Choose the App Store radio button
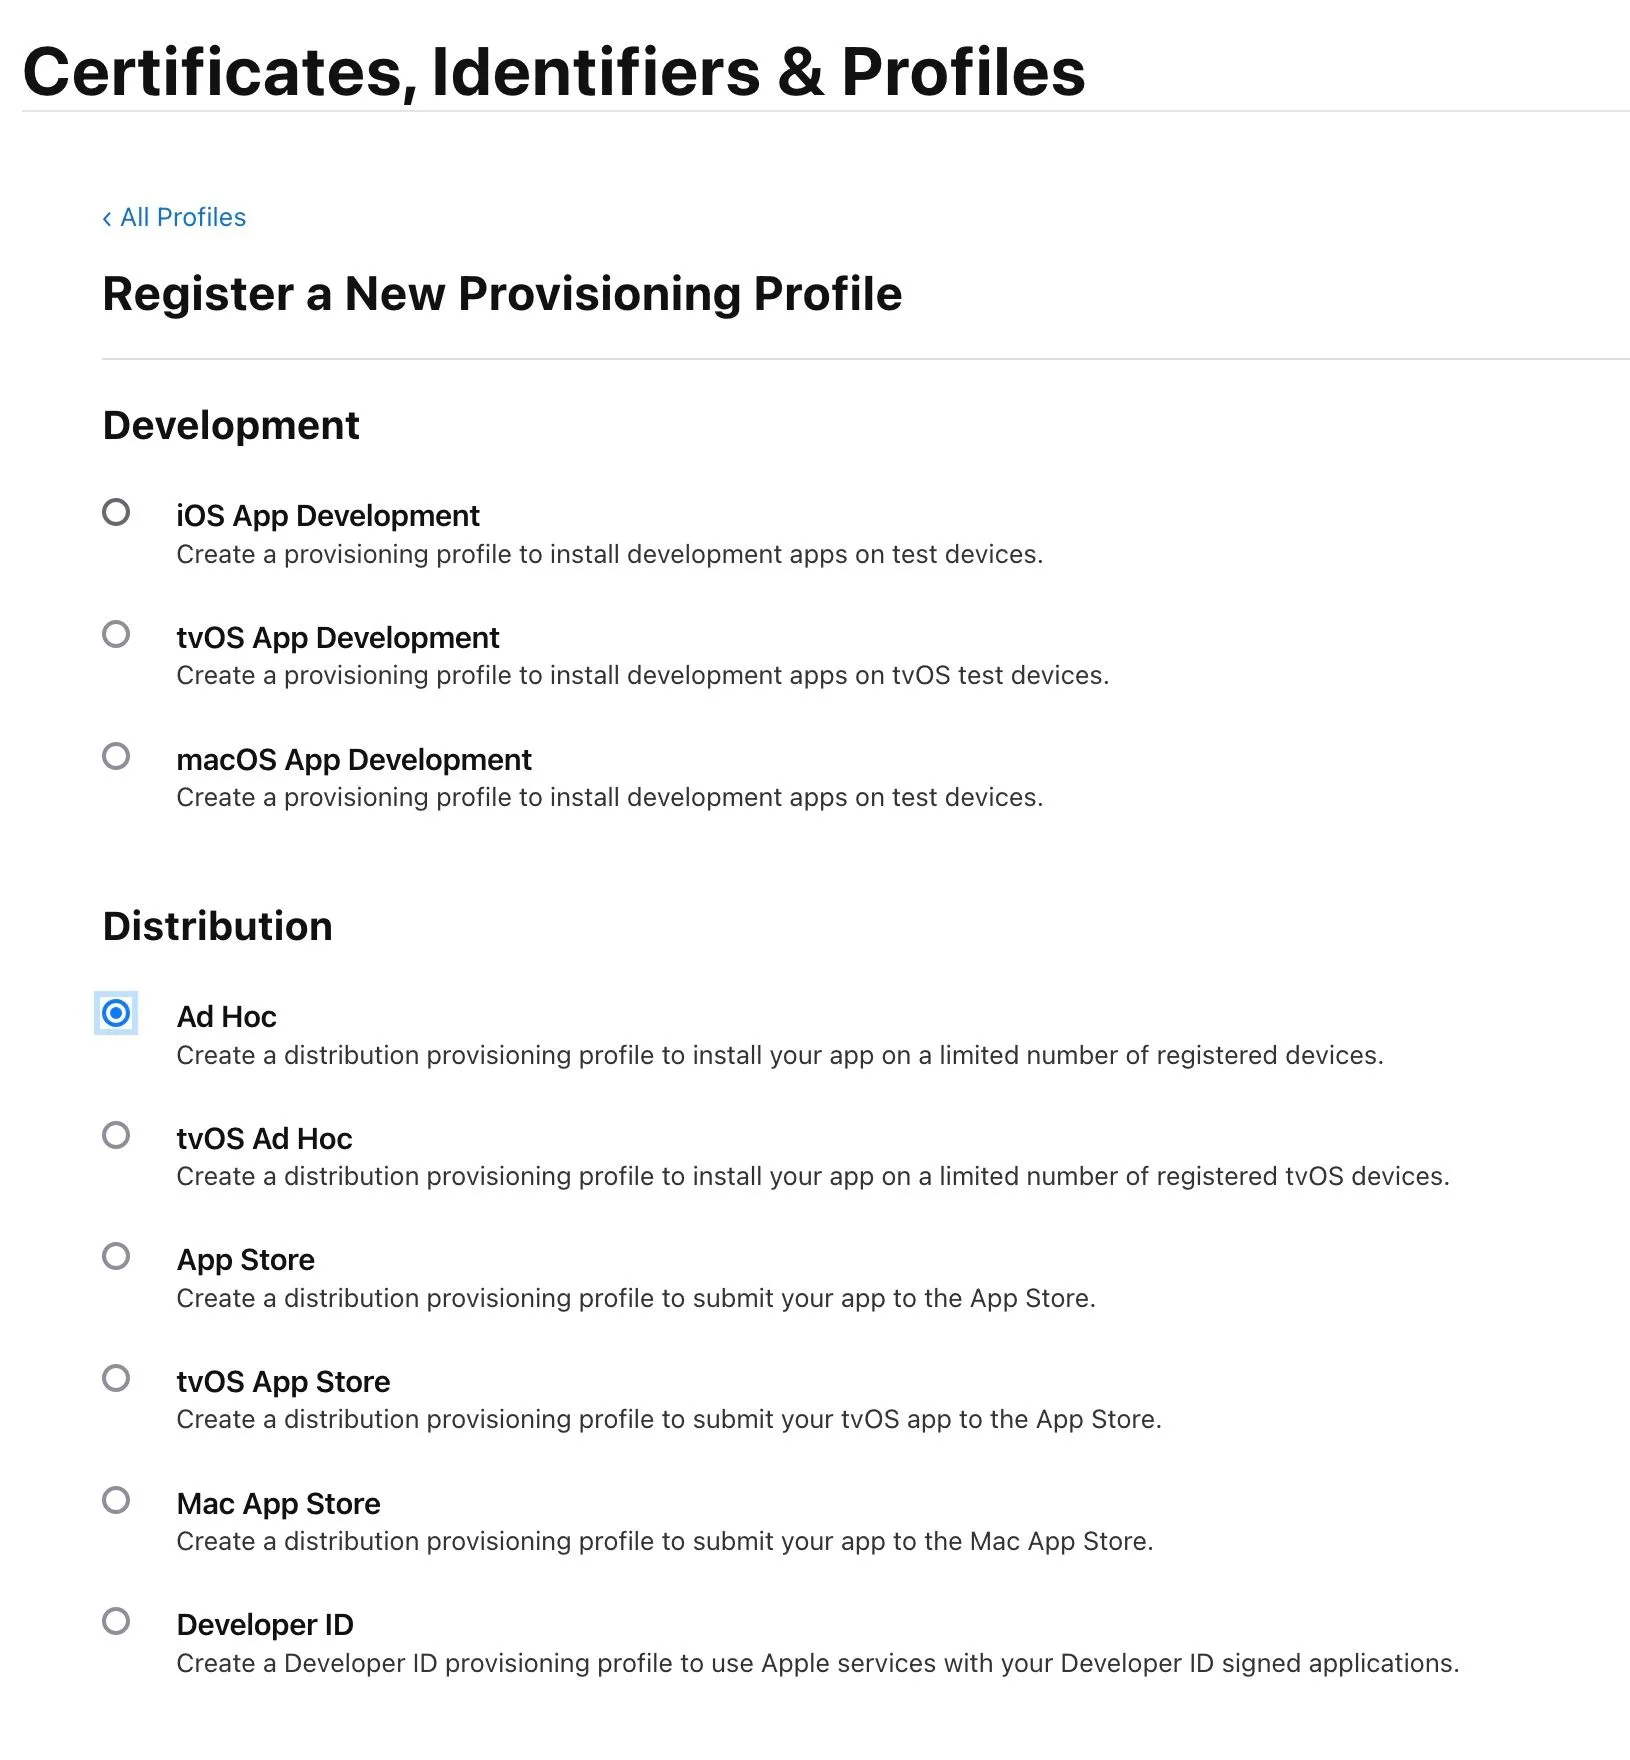 click(x=116, y=1256)
